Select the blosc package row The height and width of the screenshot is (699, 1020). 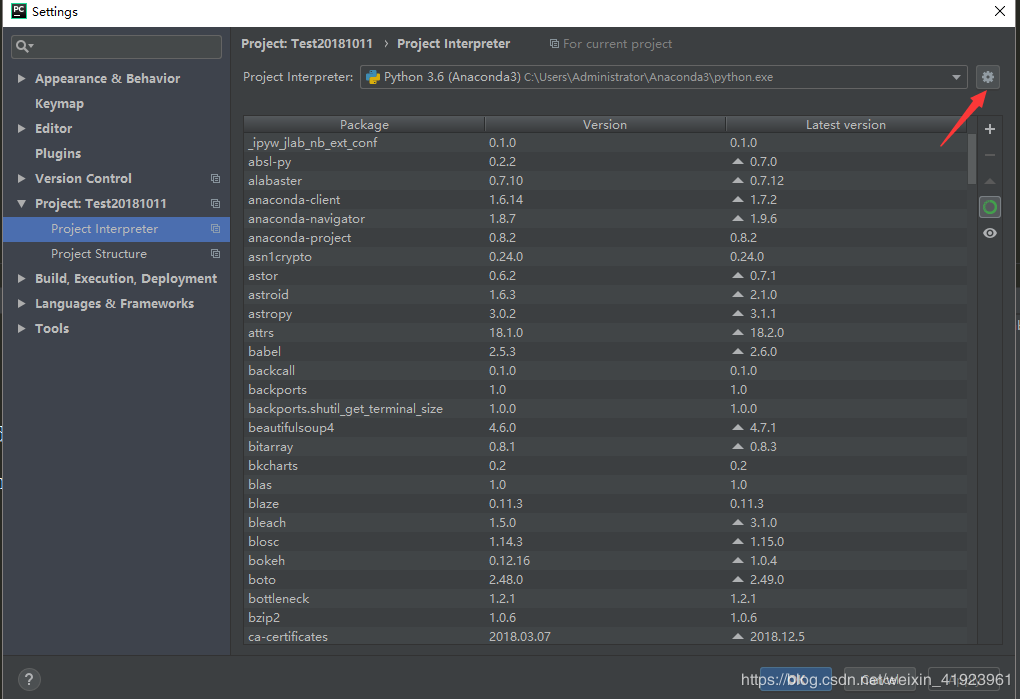tap(606, 542)
